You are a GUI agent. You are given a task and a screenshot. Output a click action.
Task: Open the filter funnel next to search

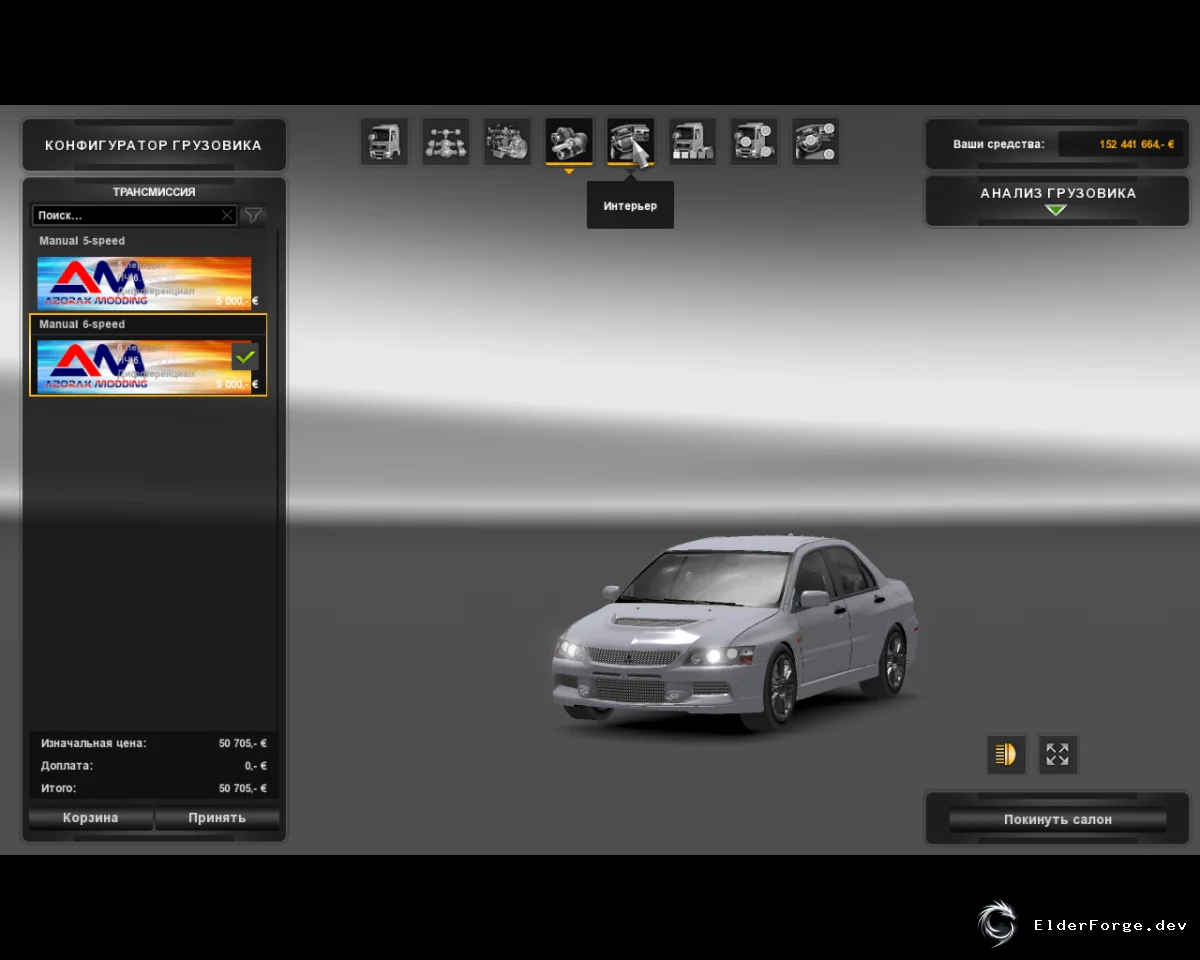tap(254, 215)
